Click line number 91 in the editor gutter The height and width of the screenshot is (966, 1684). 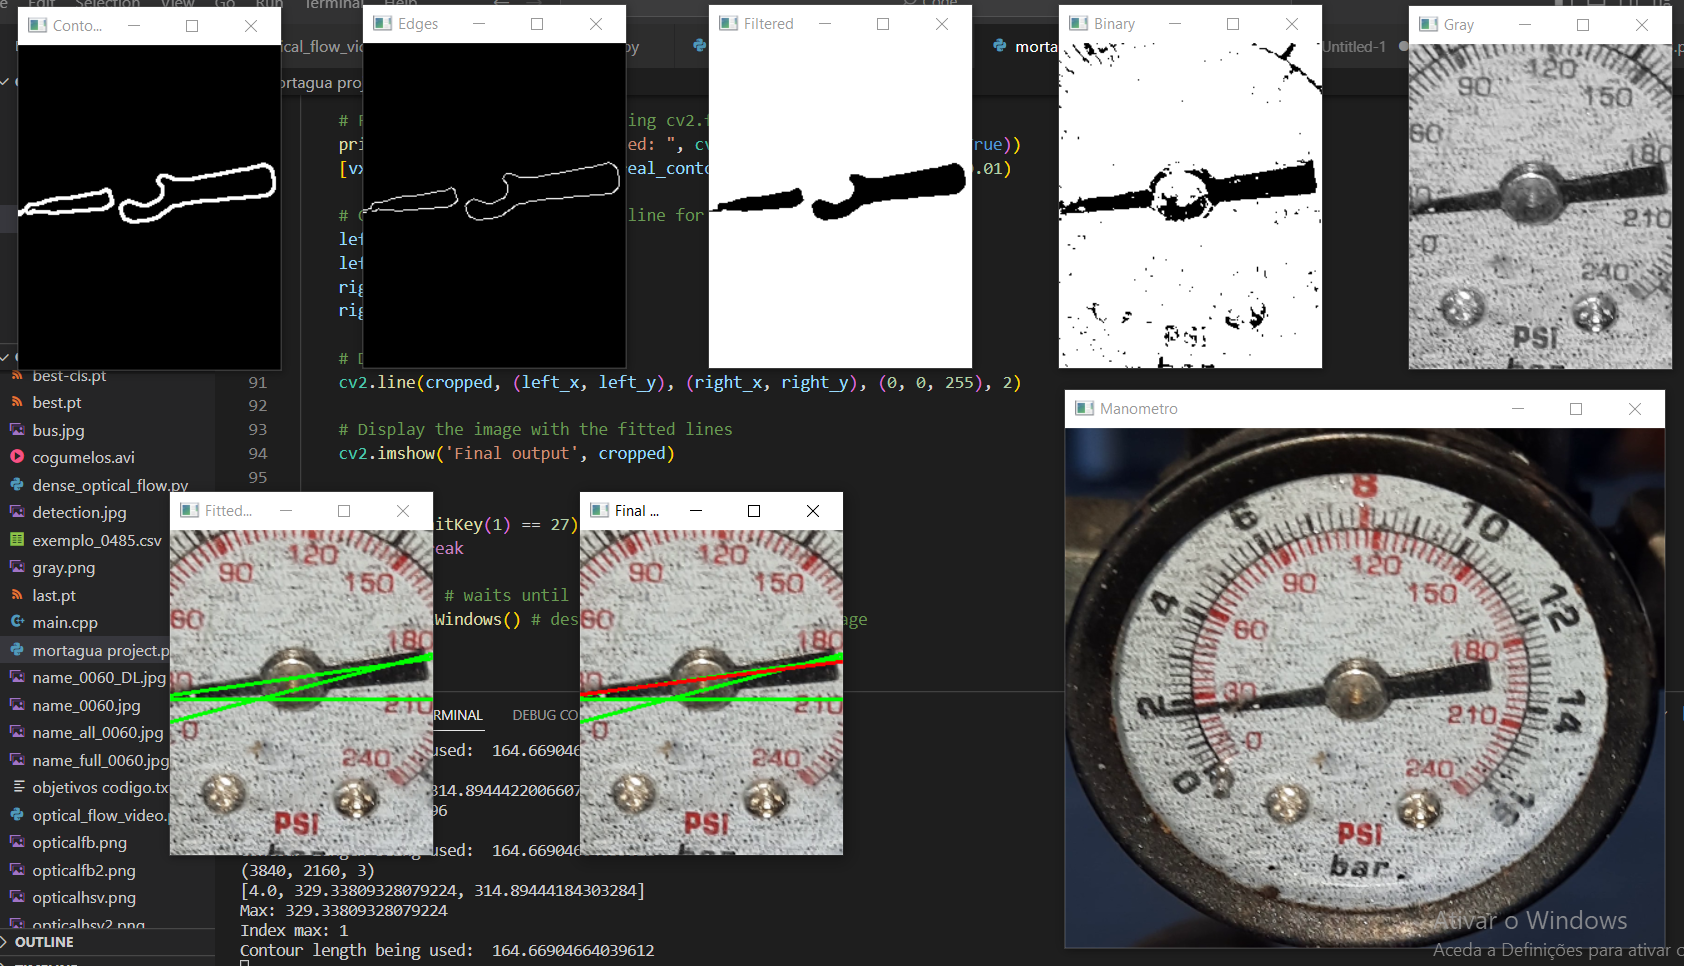[258, 382]
